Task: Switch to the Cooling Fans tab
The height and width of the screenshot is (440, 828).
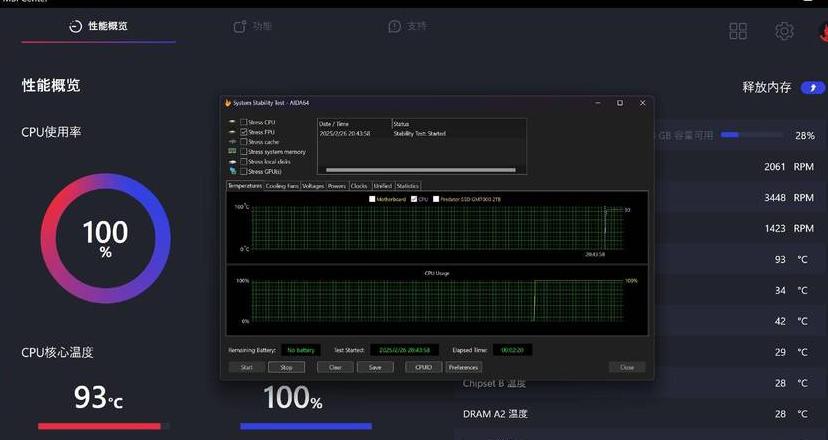Action: click(282, 186)
